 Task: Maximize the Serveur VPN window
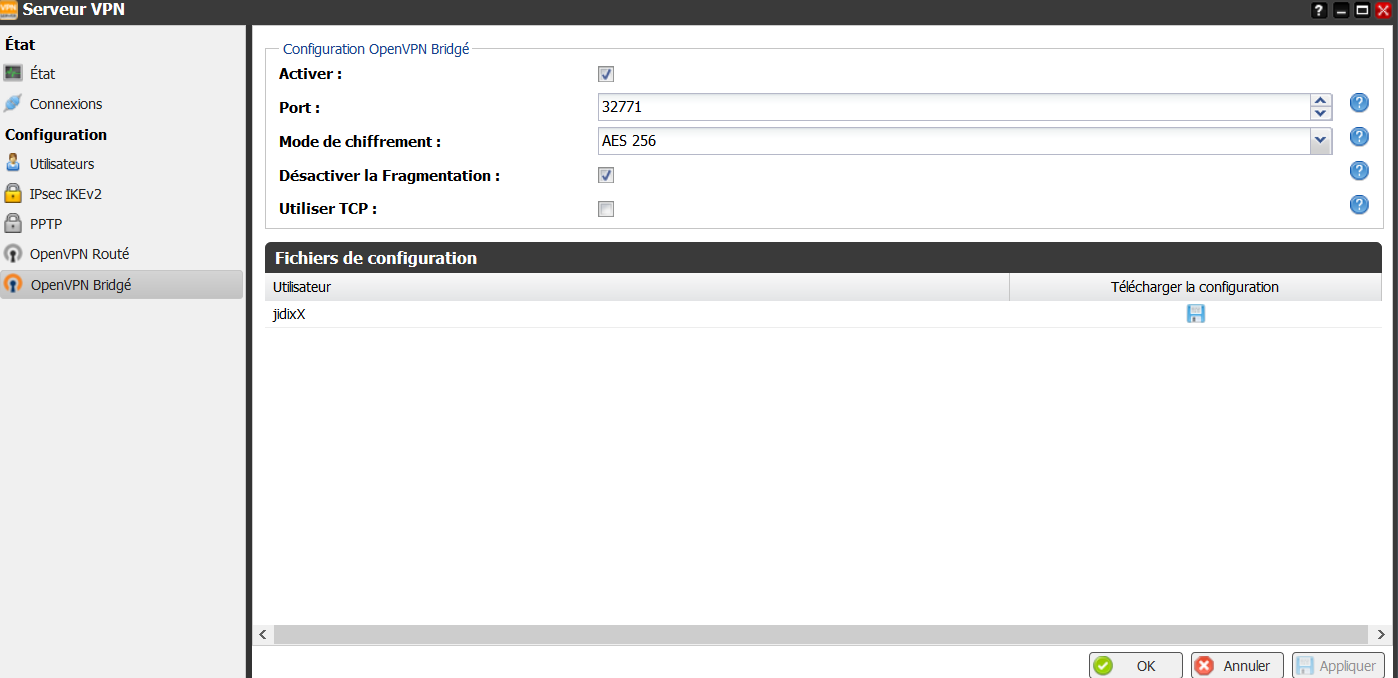click(x=1362, y=11)
